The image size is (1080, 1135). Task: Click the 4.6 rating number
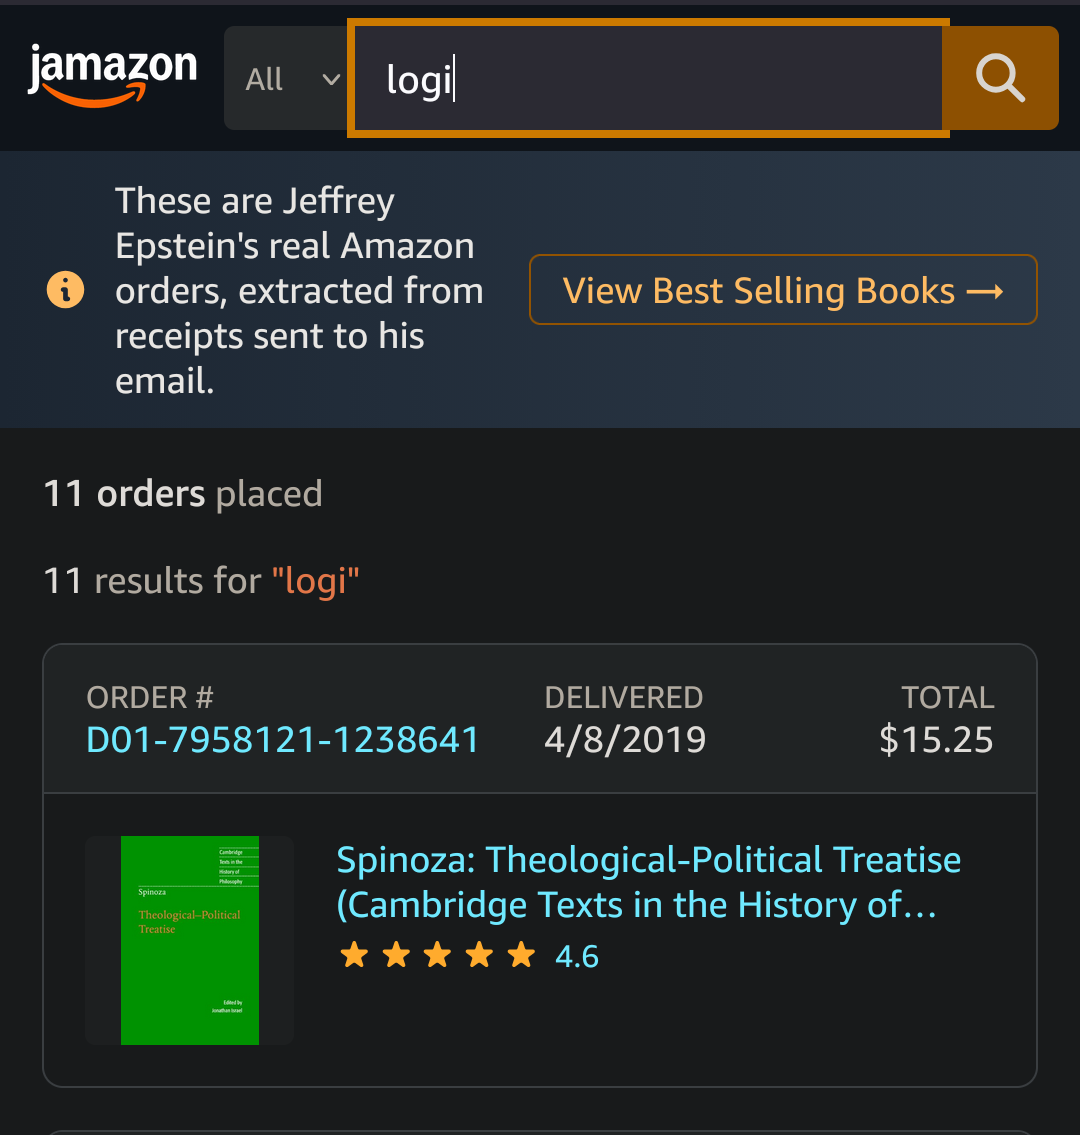577,956
